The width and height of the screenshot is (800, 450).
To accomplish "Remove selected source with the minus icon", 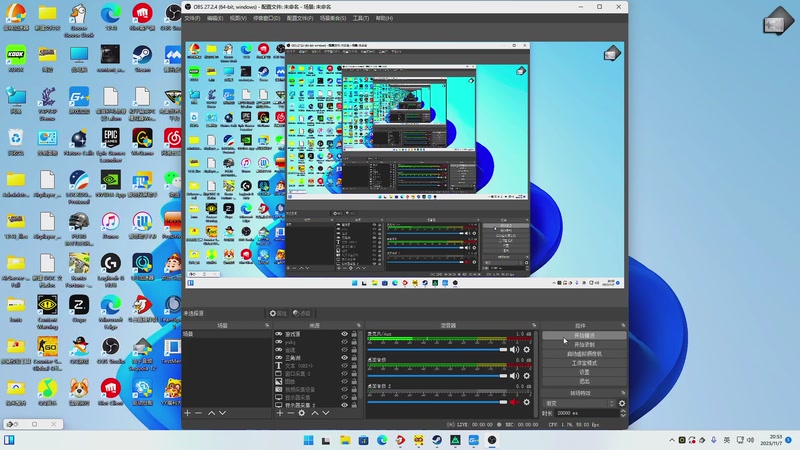I will [x=290, y=413].
